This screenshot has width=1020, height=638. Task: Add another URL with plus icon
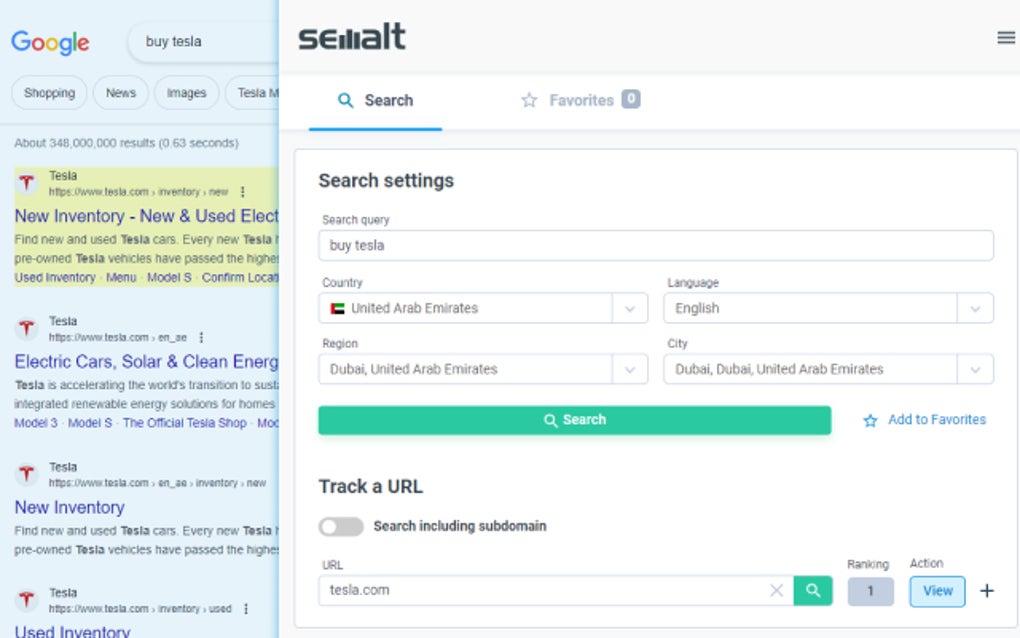pyautogui.click(x=987, y=590)
